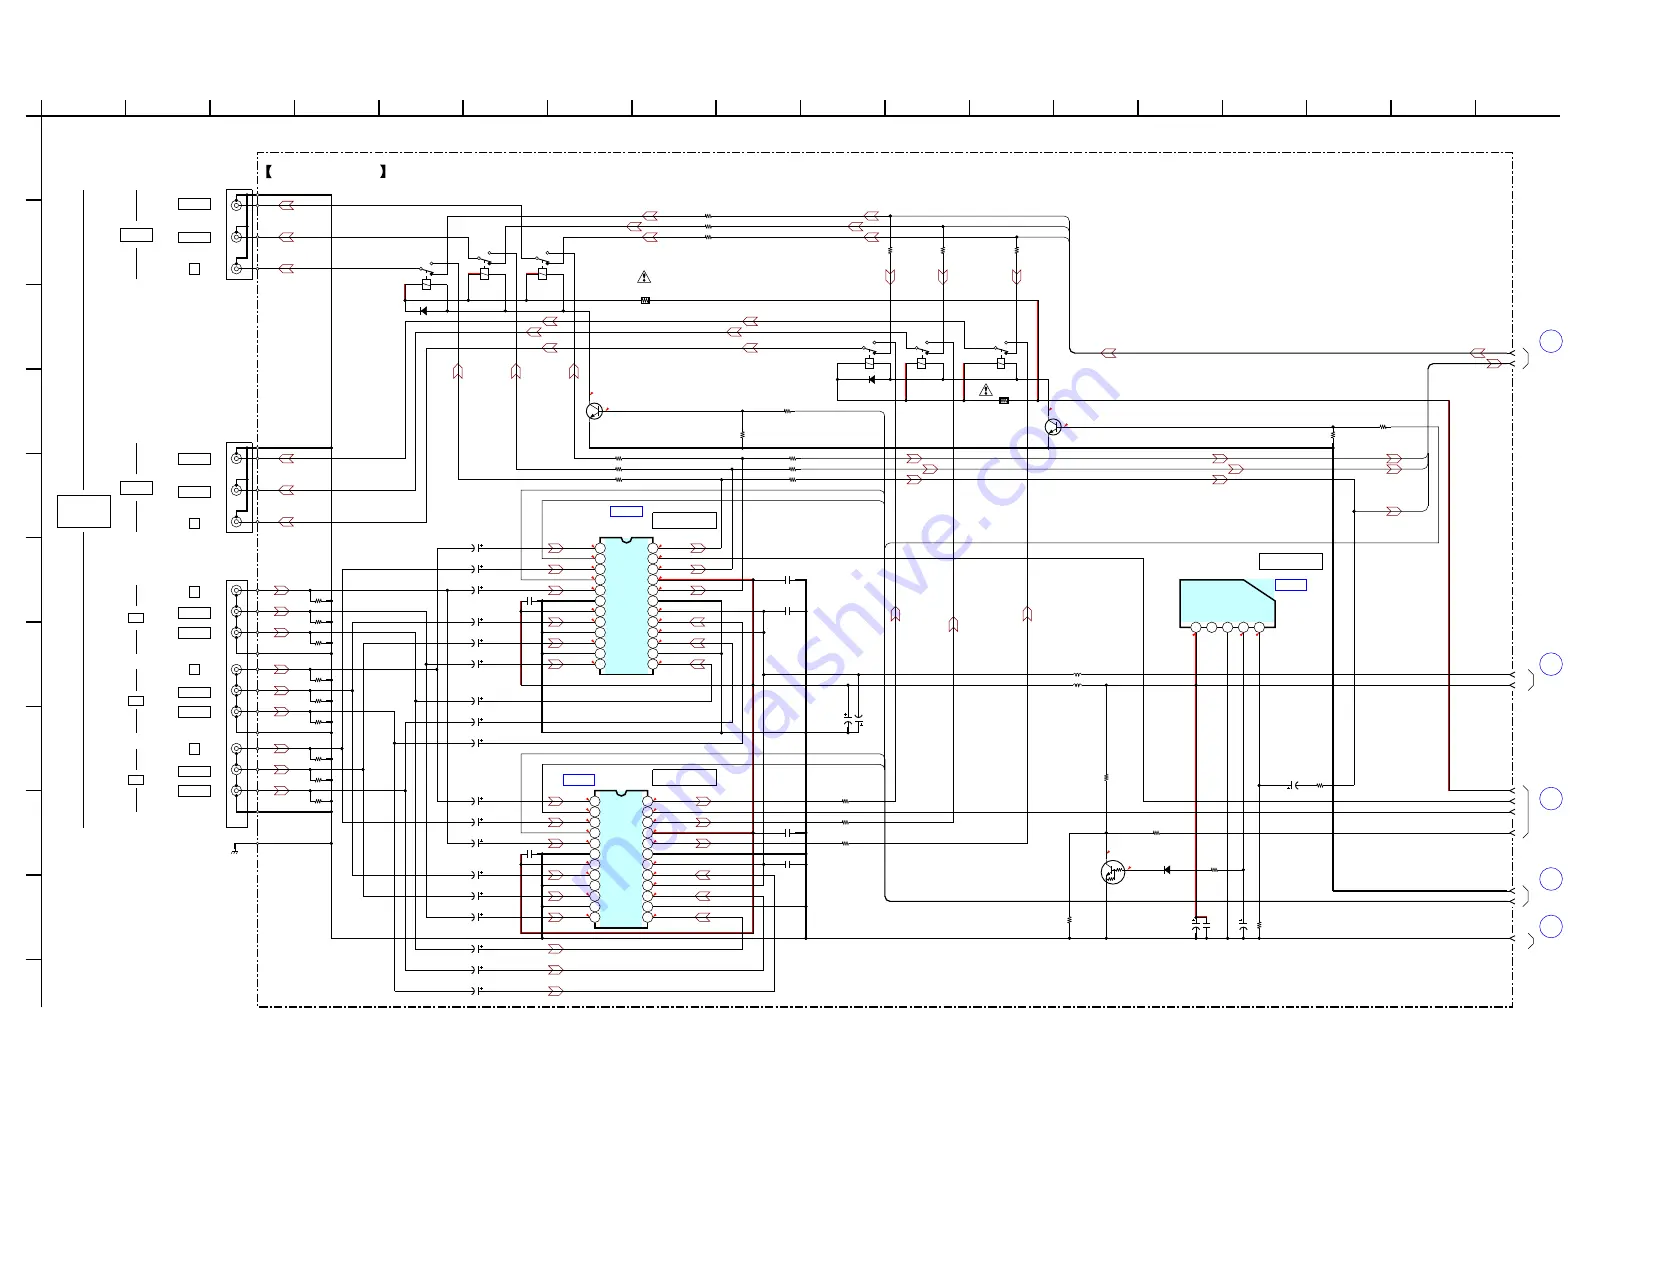This screenshot has height=1263, width=1680.
Task: Select the transistor below the left relay group
Action: pyautogui.click(x=595, y=411)
